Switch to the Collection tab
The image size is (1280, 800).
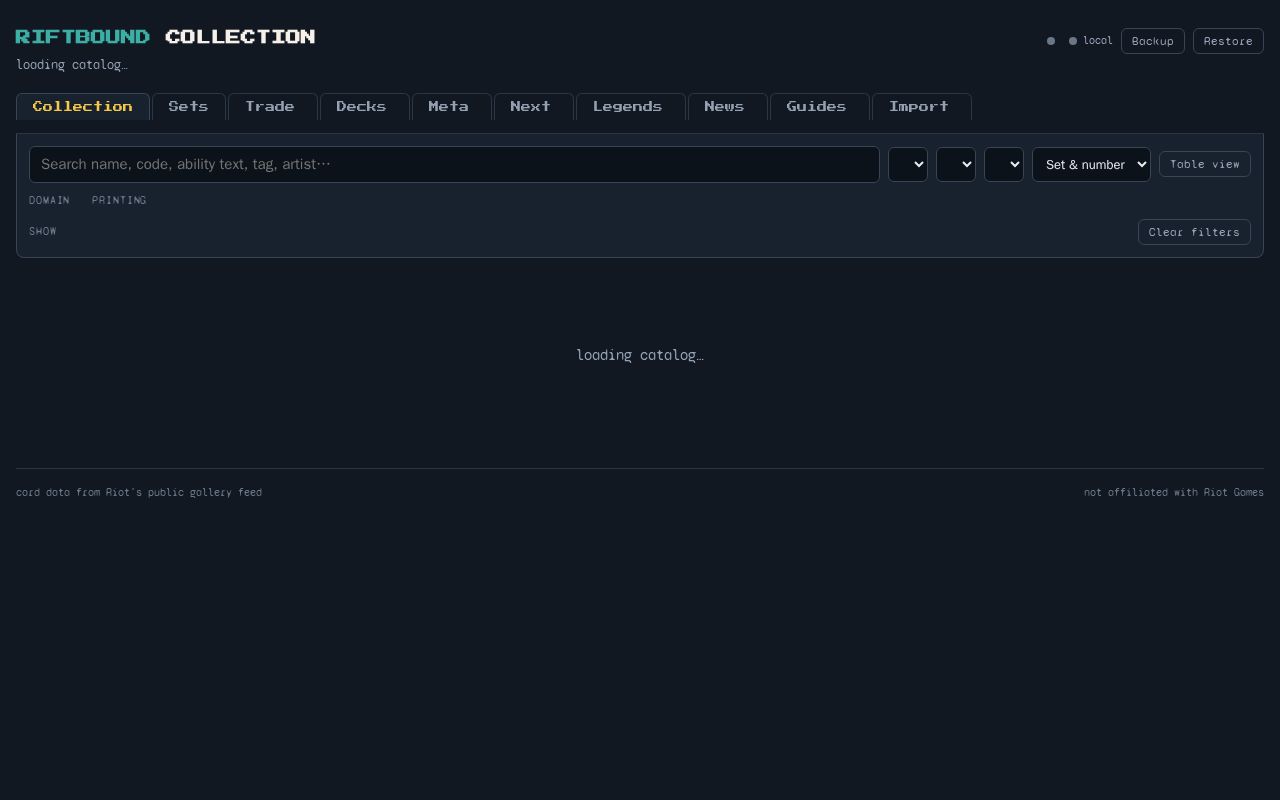[x=83, y=106]
